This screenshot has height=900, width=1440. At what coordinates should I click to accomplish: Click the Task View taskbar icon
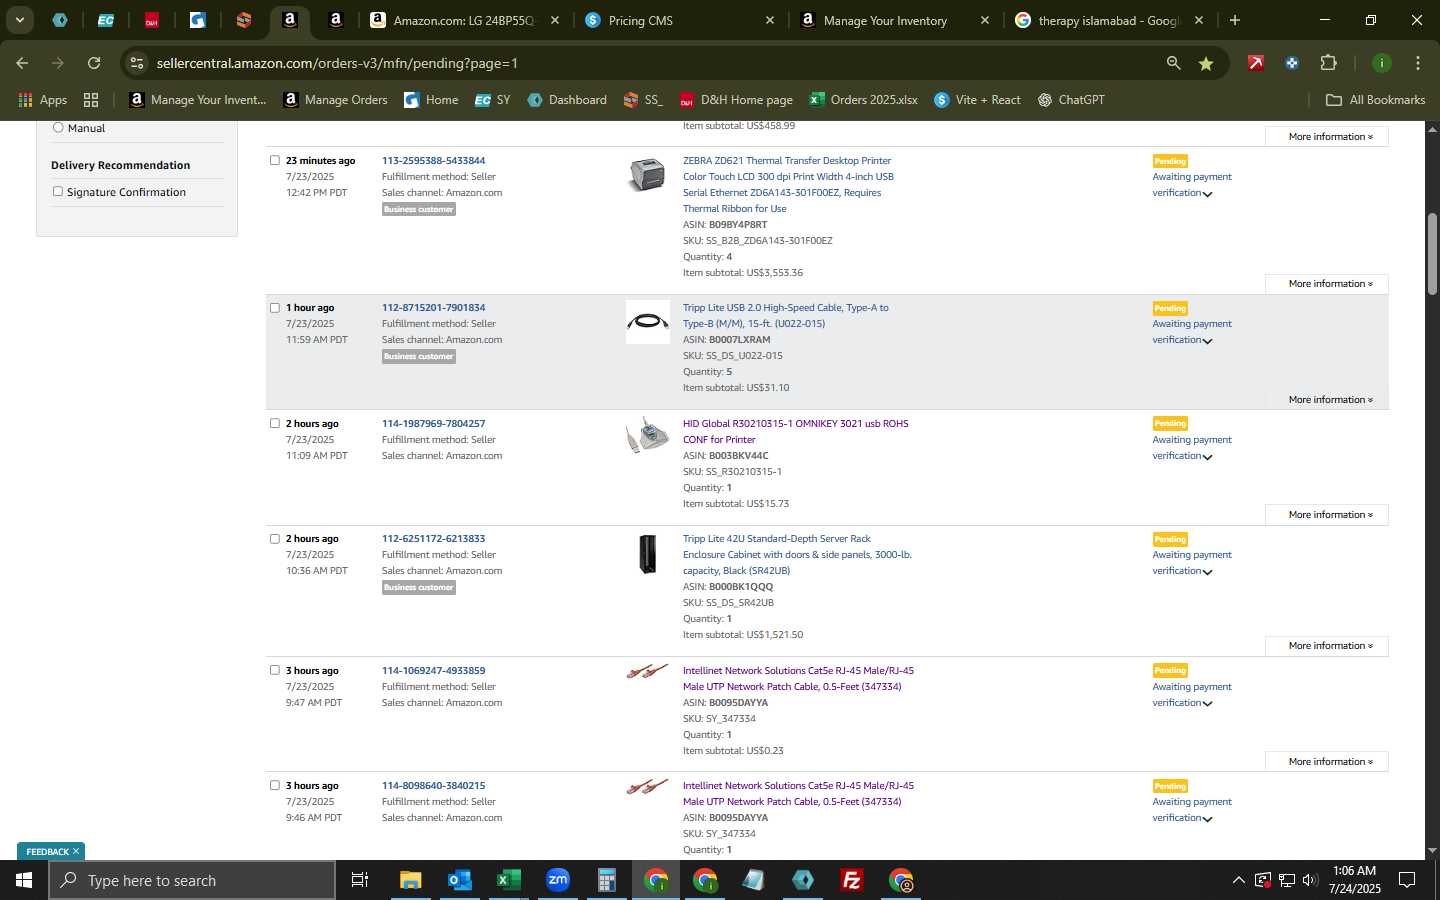coord(360,880)
